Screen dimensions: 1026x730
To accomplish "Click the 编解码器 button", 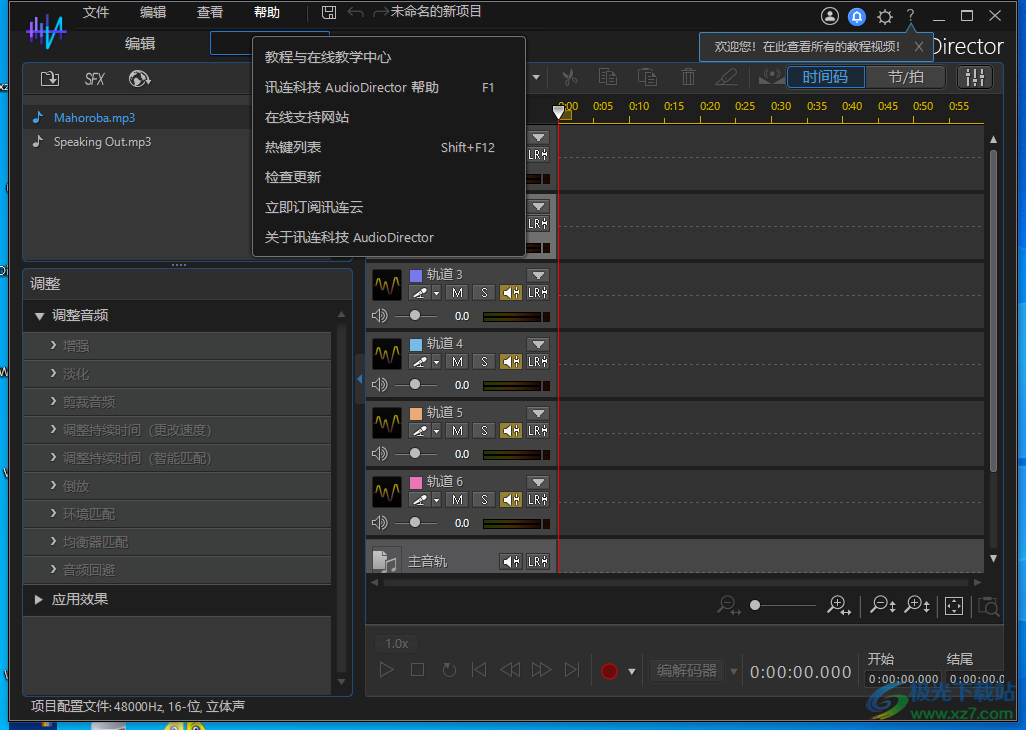I will 687,671.
